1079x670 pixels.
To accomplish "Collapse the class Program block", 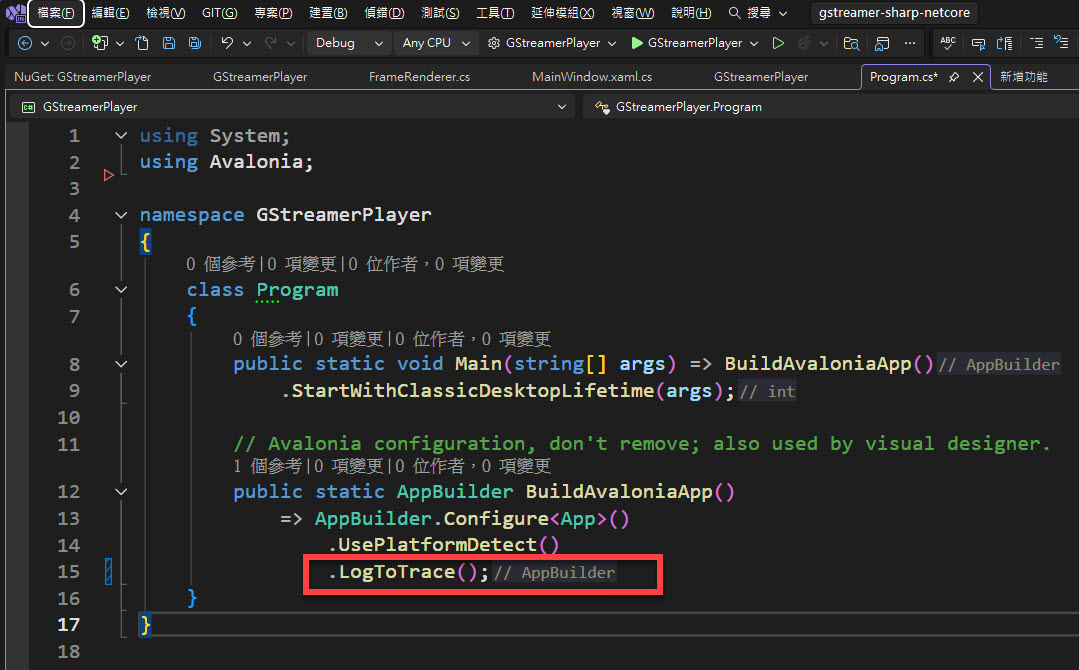I will click(121, 290).
